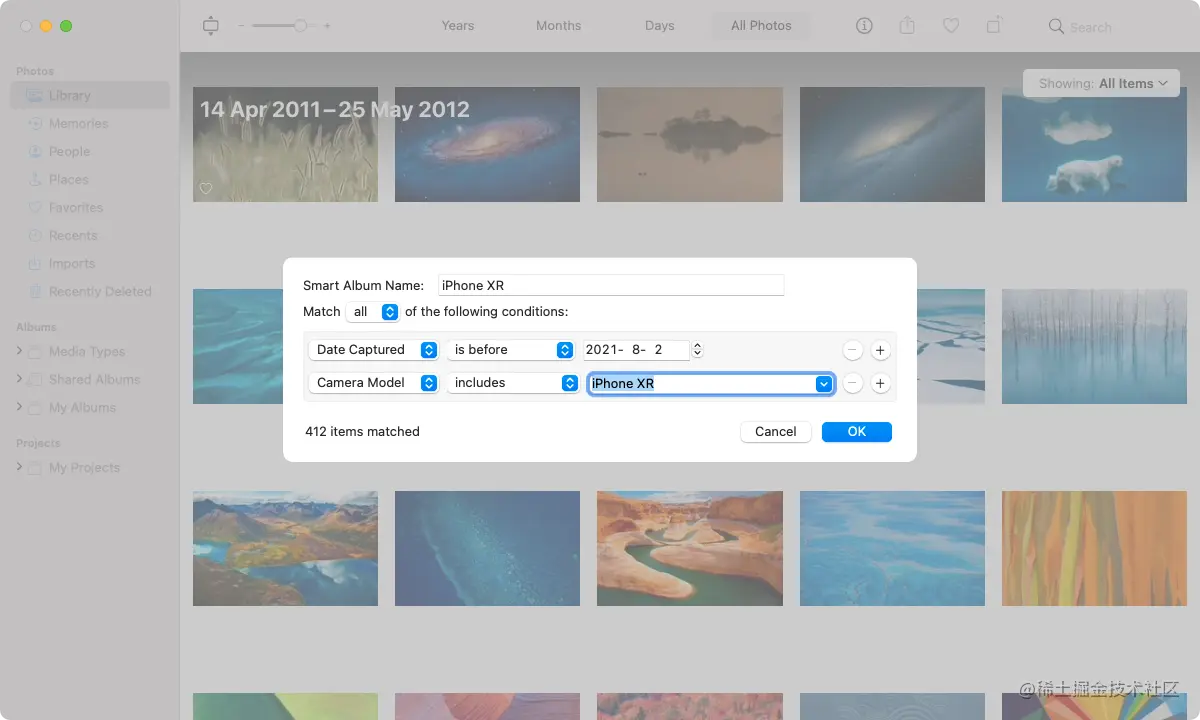Viewport: 1200px width, 720px height.
Task: Open the includes operator dropdown
Action: [x=513, y=383]
